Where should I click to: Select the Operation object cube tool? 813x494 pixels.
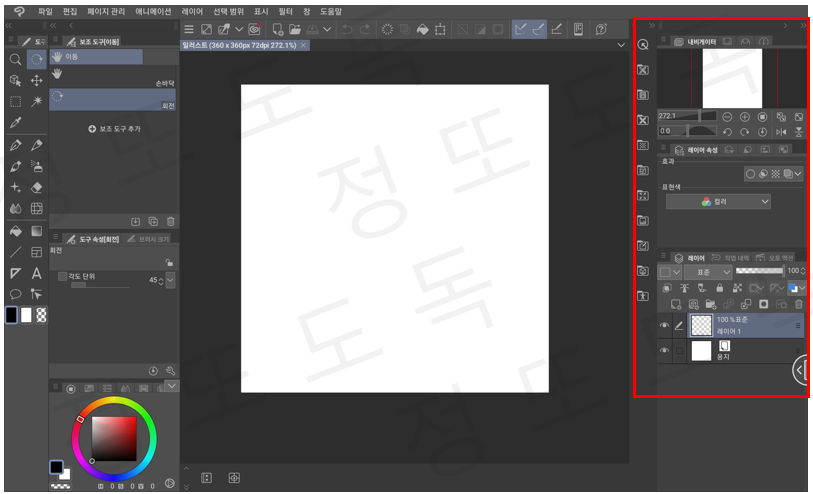16,80
